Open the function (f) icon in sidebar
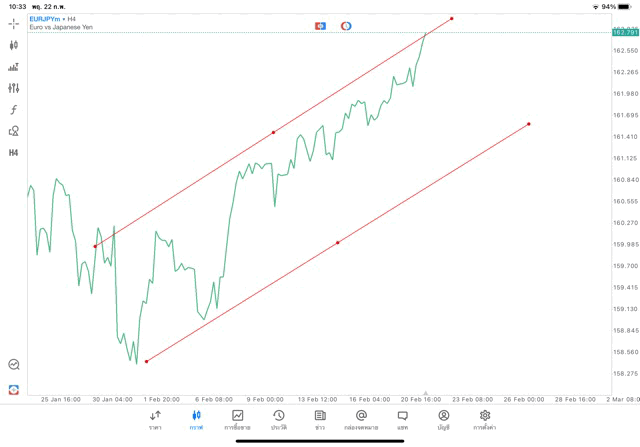 pyautogui.click(x=13, y=109)
